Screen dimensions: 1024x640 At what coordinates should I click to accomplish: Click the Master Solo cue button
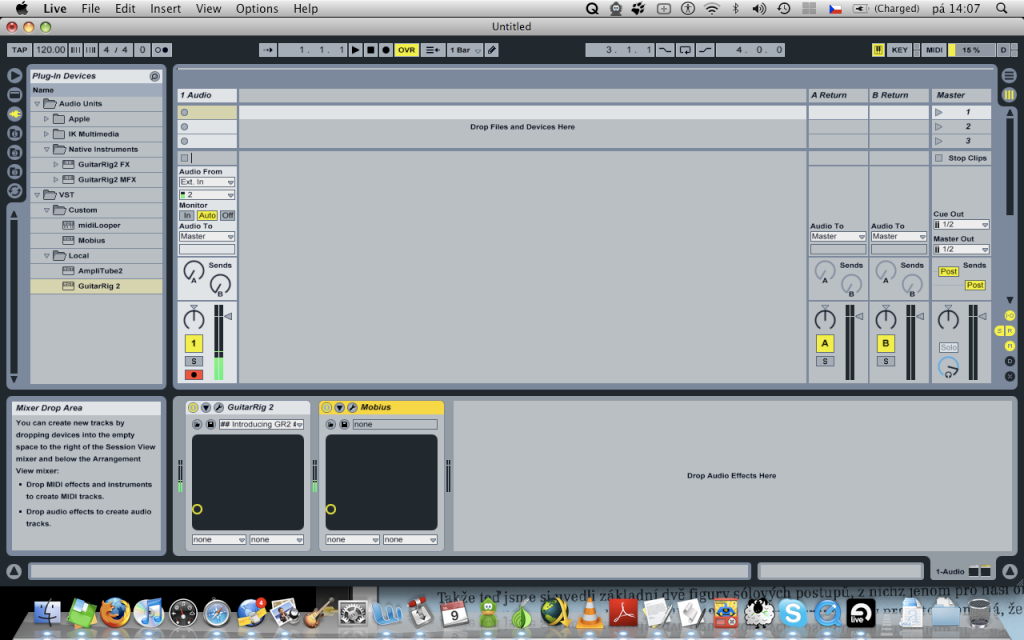coord(948,347)
